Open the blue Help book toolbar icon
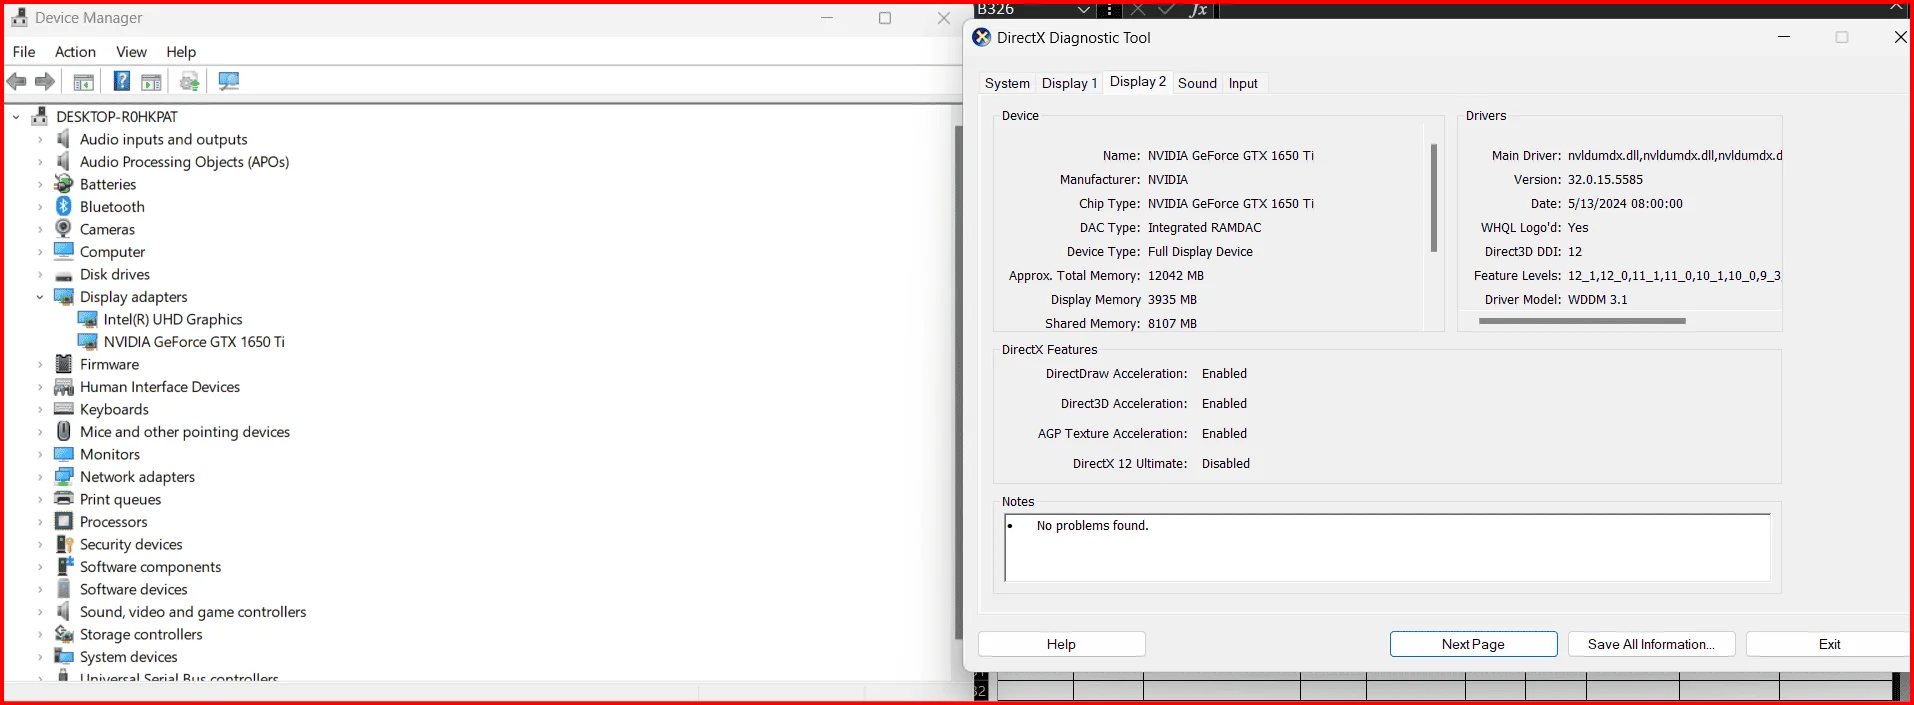Image resolution: width=1914 pixels, height=705 pixels. 121,81
